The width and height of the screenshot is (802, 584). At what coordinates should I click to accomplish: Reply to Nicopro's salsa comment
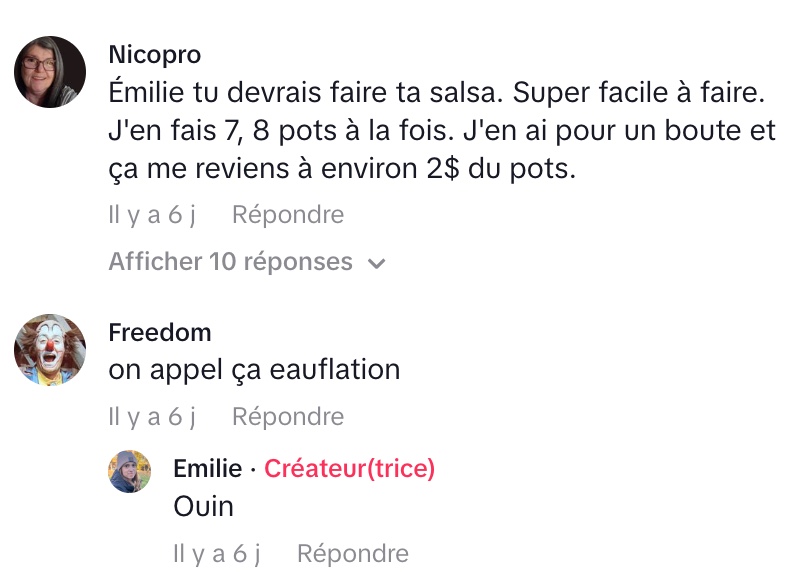point(288,215)
